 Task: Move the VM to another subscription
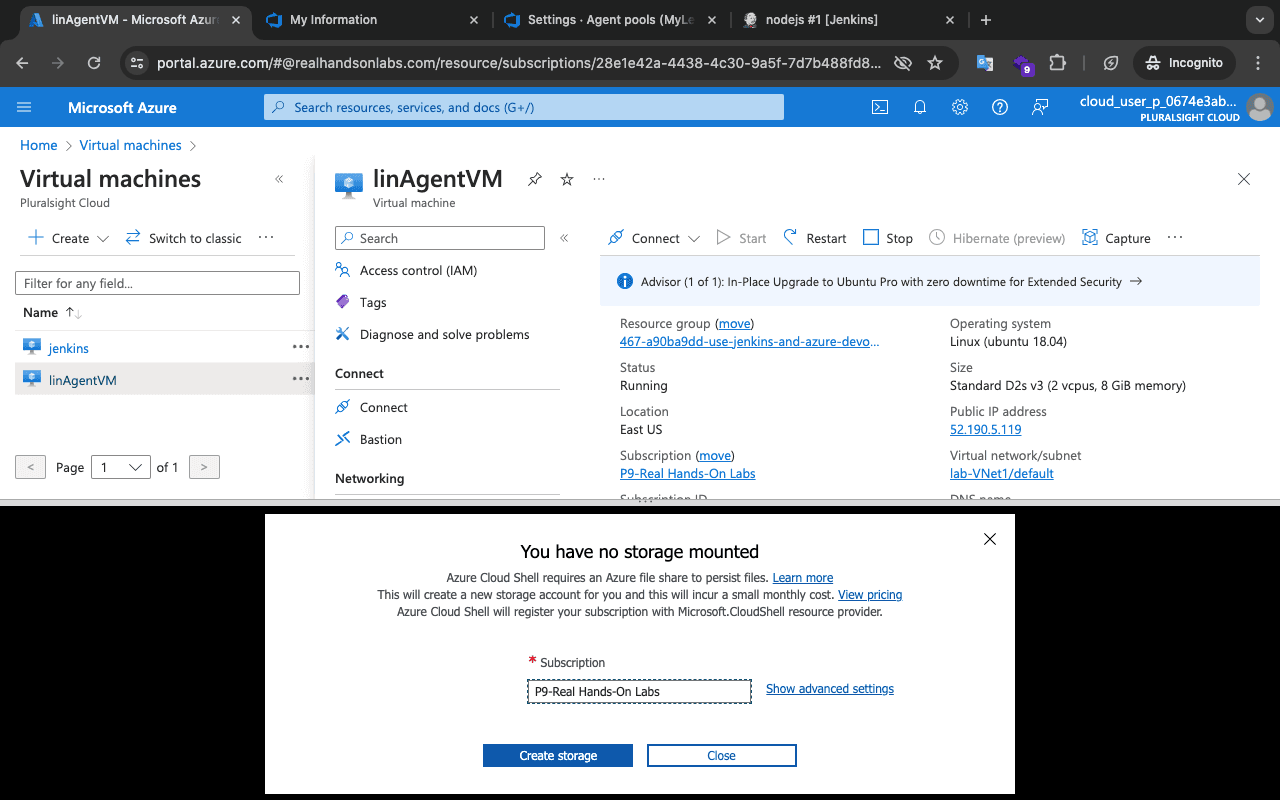tap(714, 455)
